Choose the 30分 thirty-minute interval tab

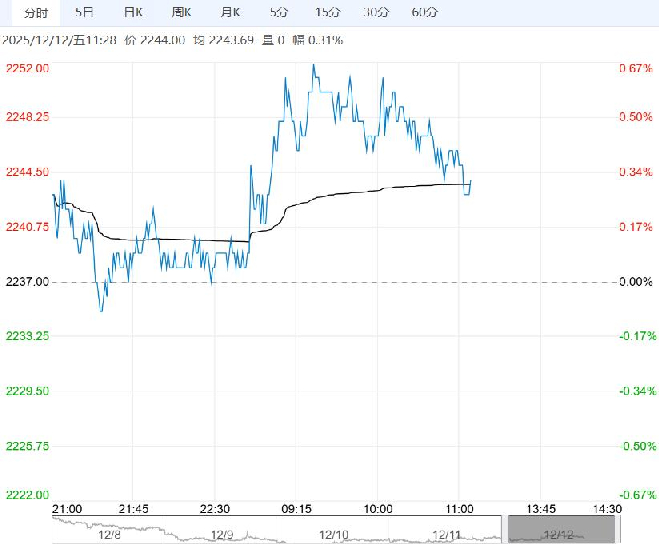tap(376, 12)
